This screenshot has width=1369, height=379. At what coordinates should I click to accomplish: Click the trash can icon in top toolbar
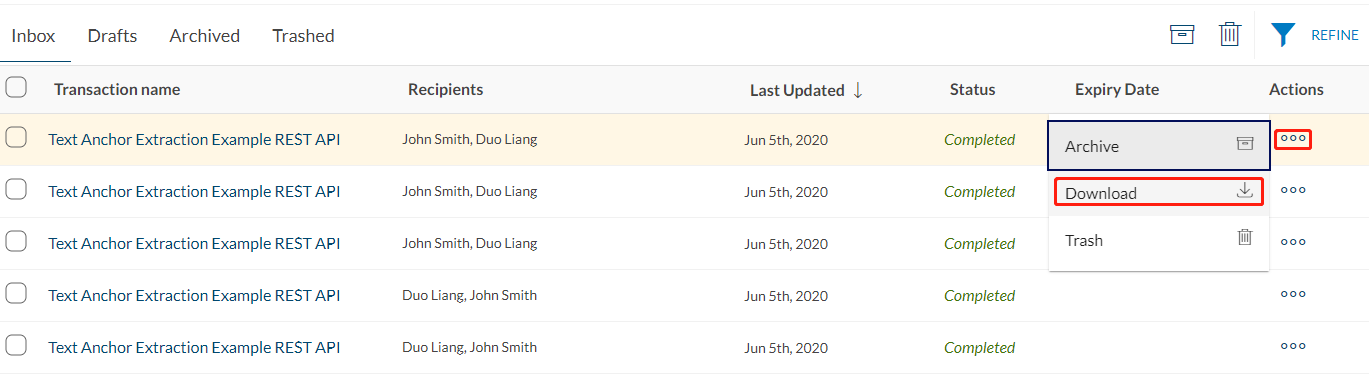coord(1230,35)
